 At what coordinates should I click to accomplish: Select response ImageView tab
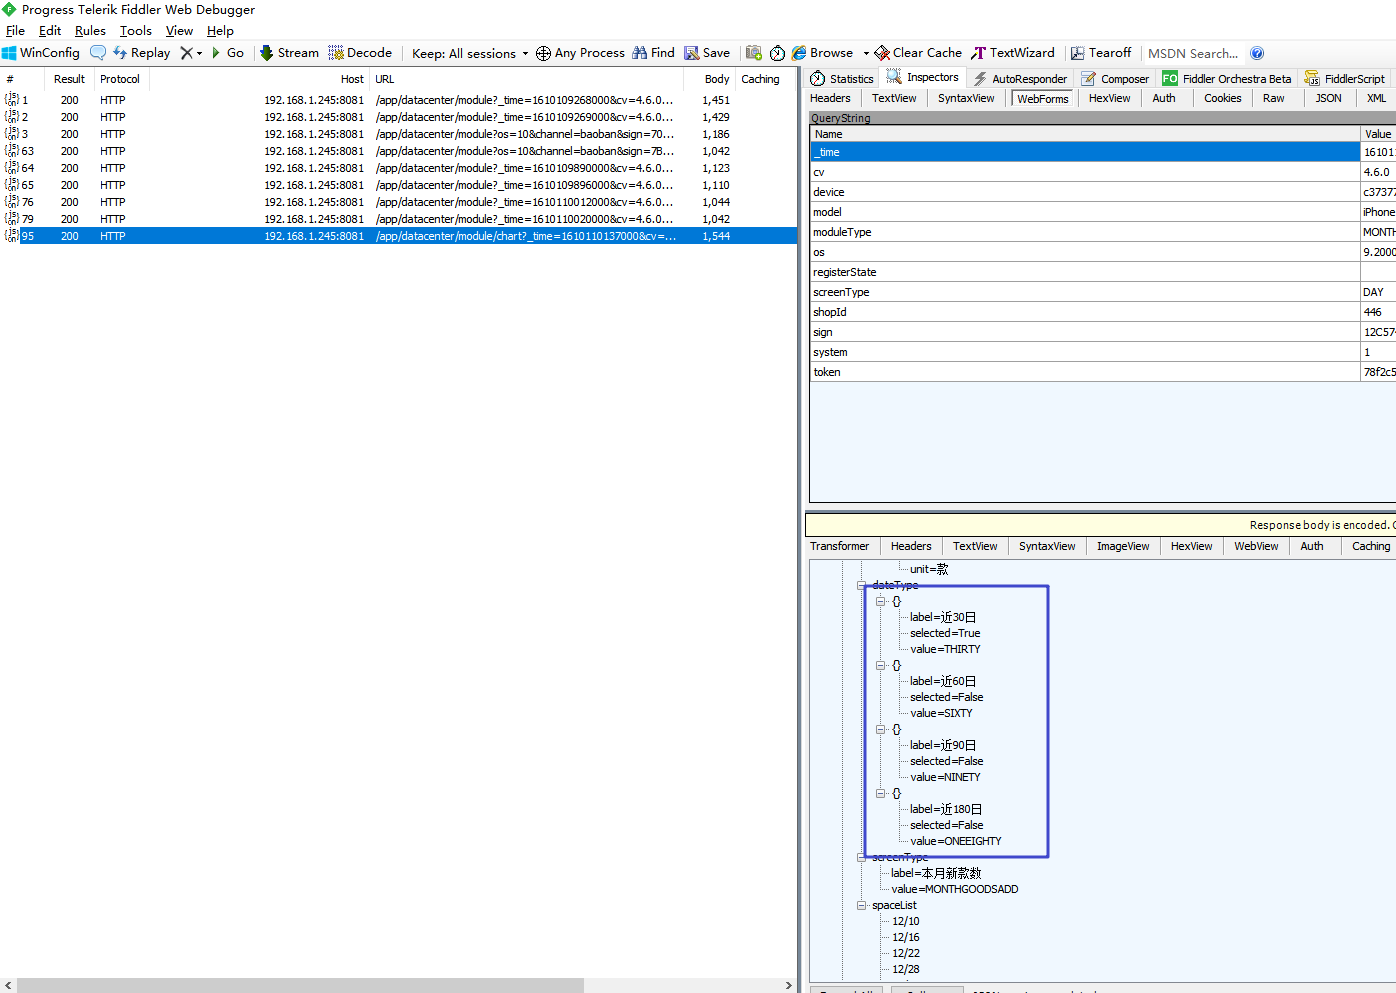coord(1123,546)
